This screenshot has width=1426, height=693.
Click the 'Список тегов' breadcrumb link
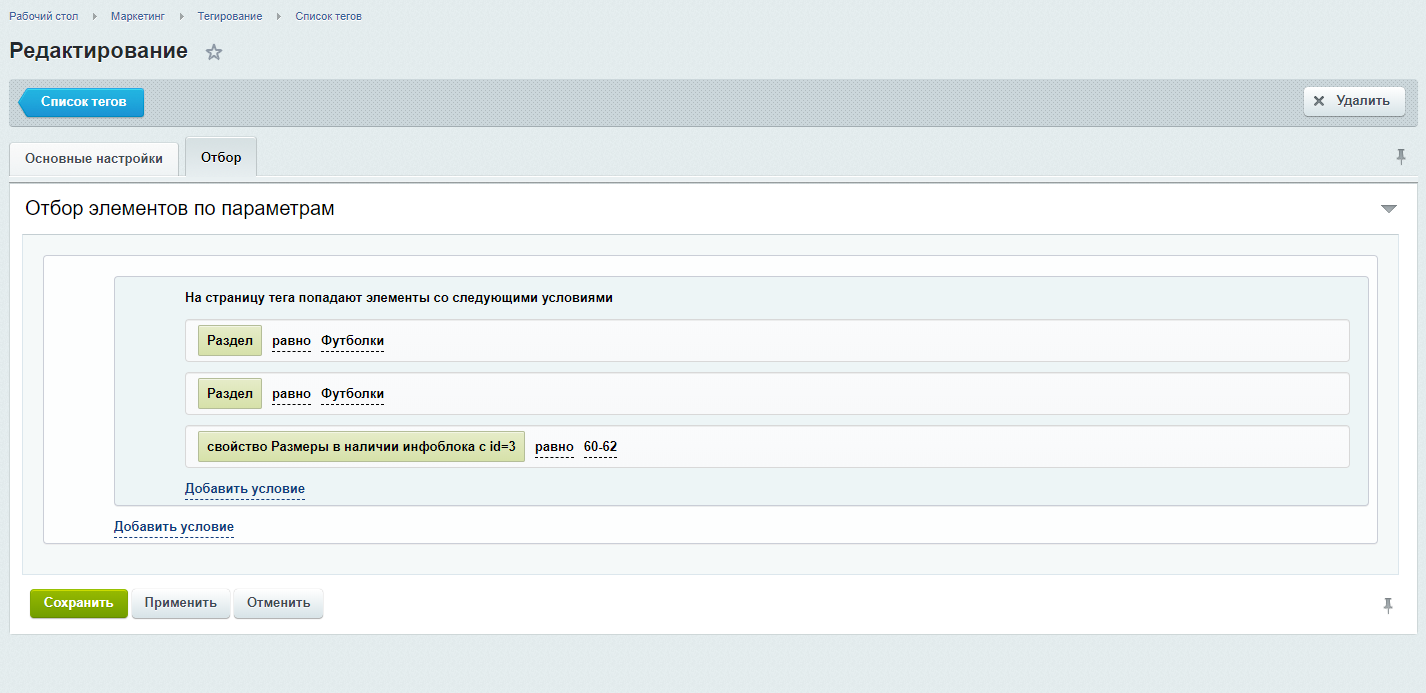pos(328,16)
